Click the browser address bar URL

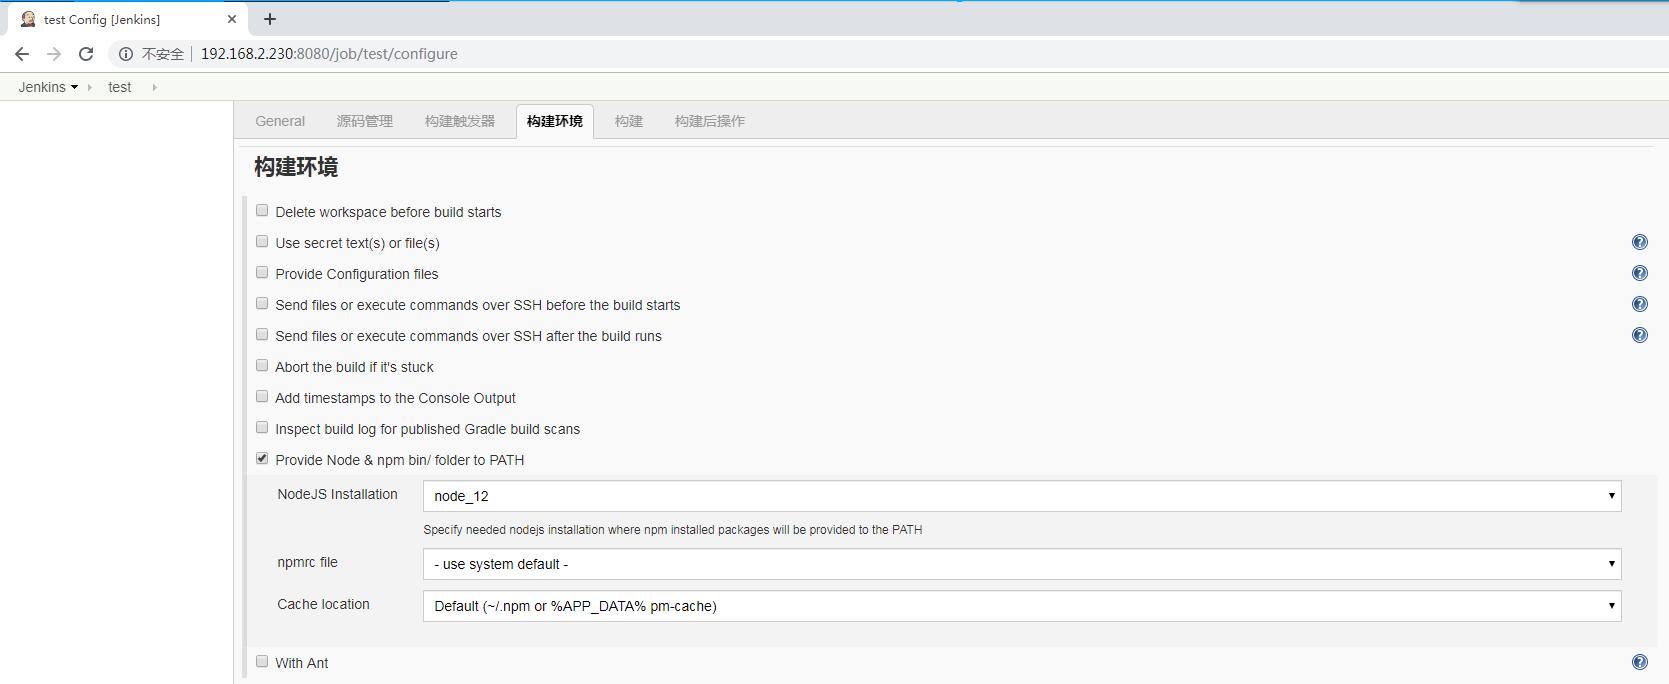(x=329, y=54)
